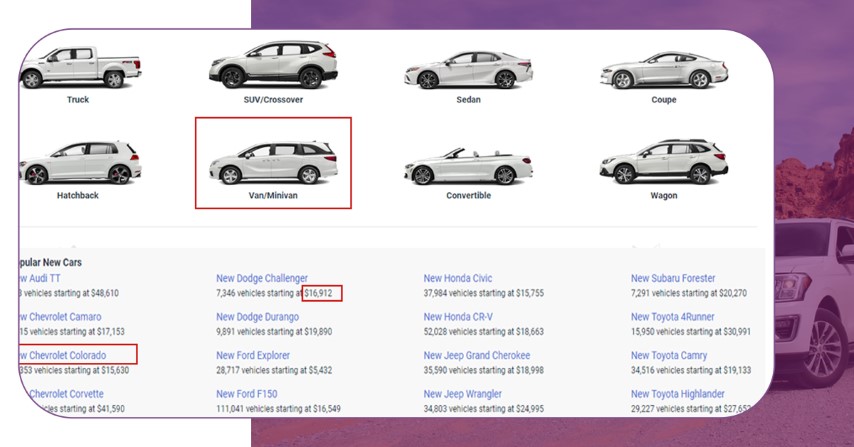Click the Popular New Cars heading

[x=50, y=262]
